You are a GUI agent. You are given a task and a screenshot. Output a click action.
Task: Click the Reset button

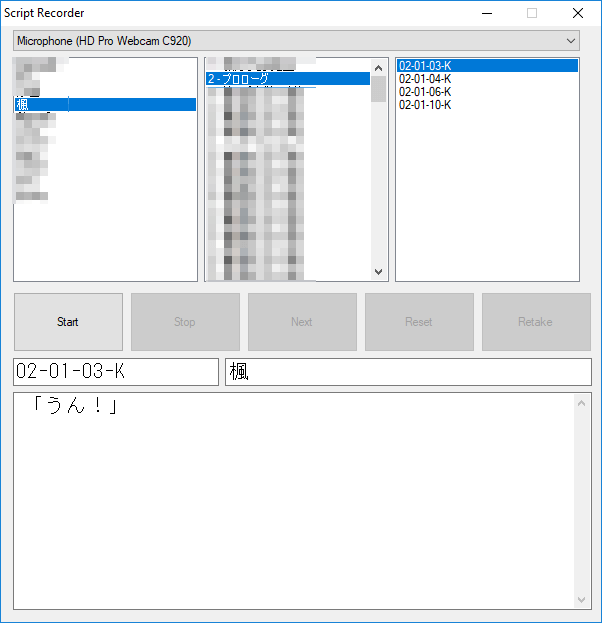(x=419, y=322)
